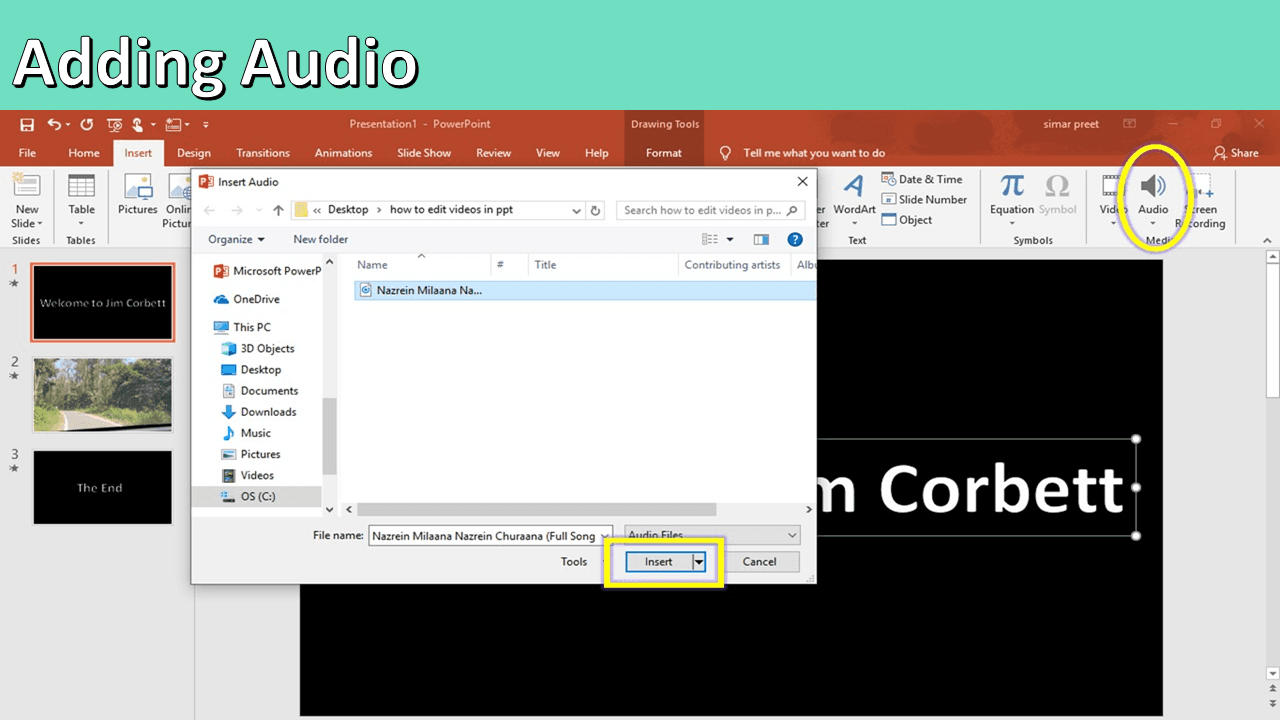This screenshot has height=720, width=1280.
Task: Open the File tab
Action: point(27,153)
